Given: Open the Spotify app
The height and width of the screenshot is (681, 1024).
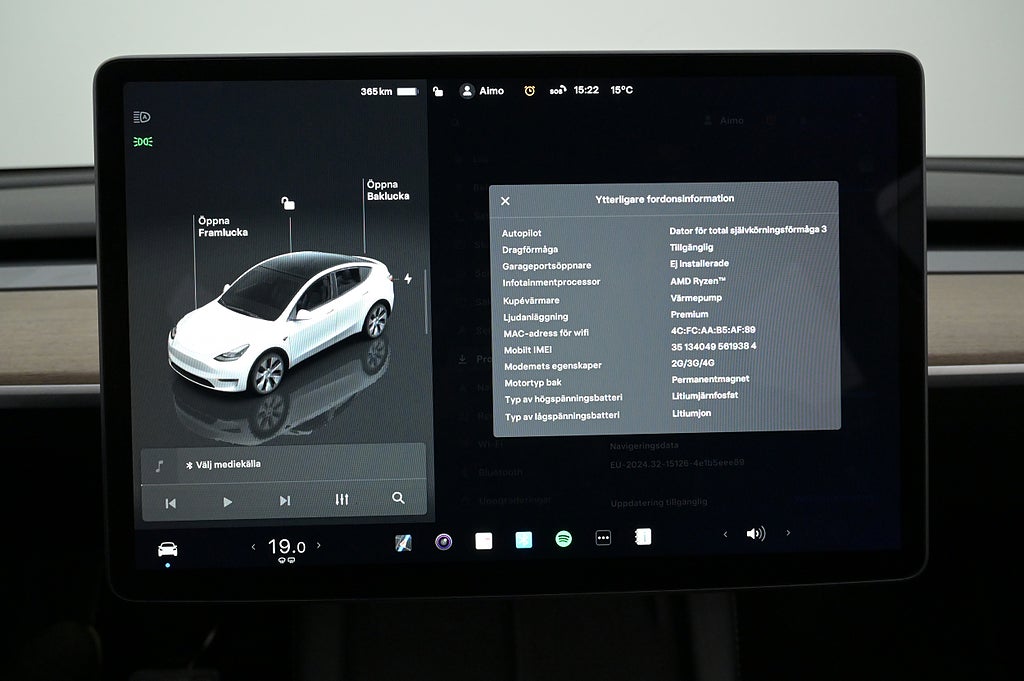Looking at the screenshot, I should [564, 539].
